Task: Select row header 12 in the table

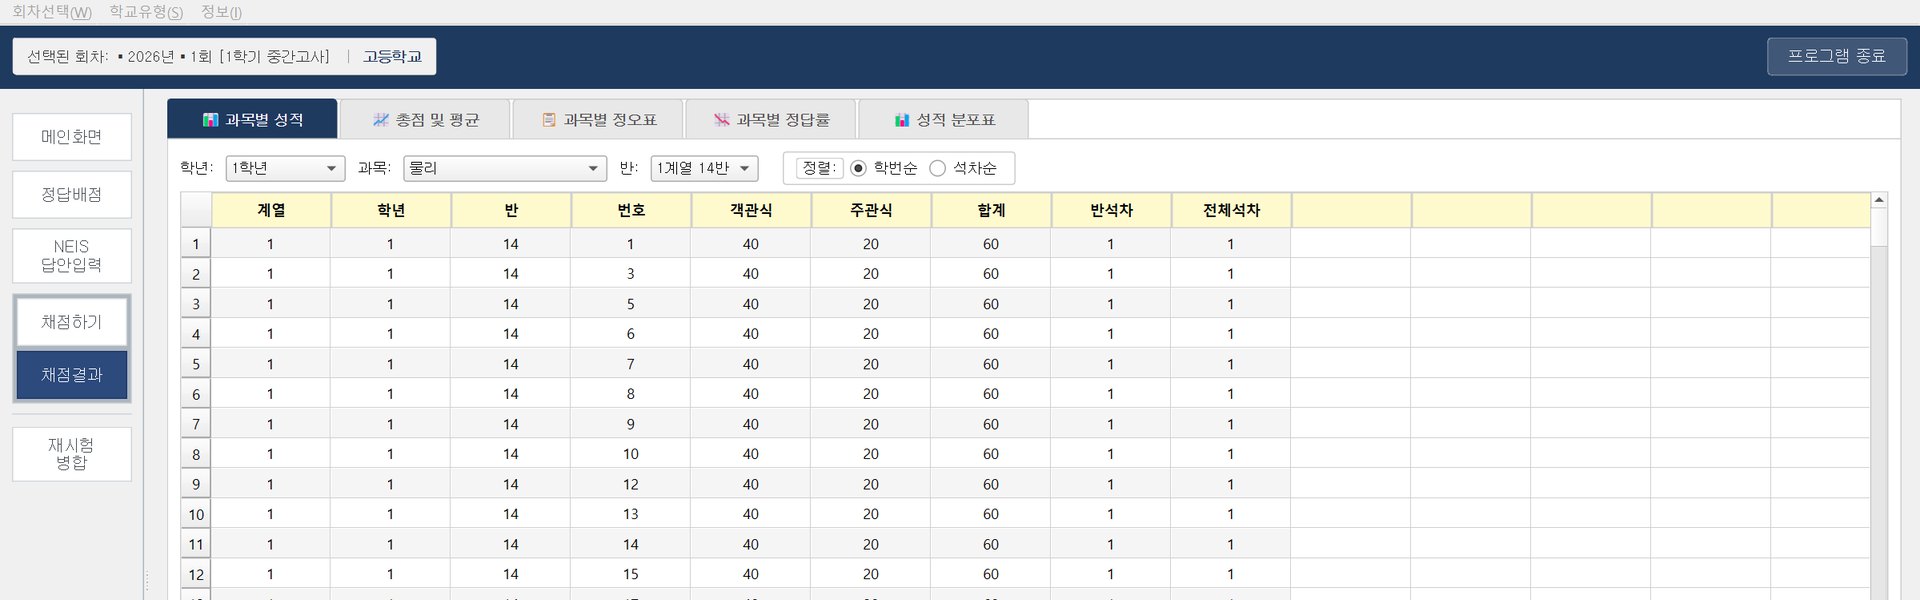Action: coord(196,574)
